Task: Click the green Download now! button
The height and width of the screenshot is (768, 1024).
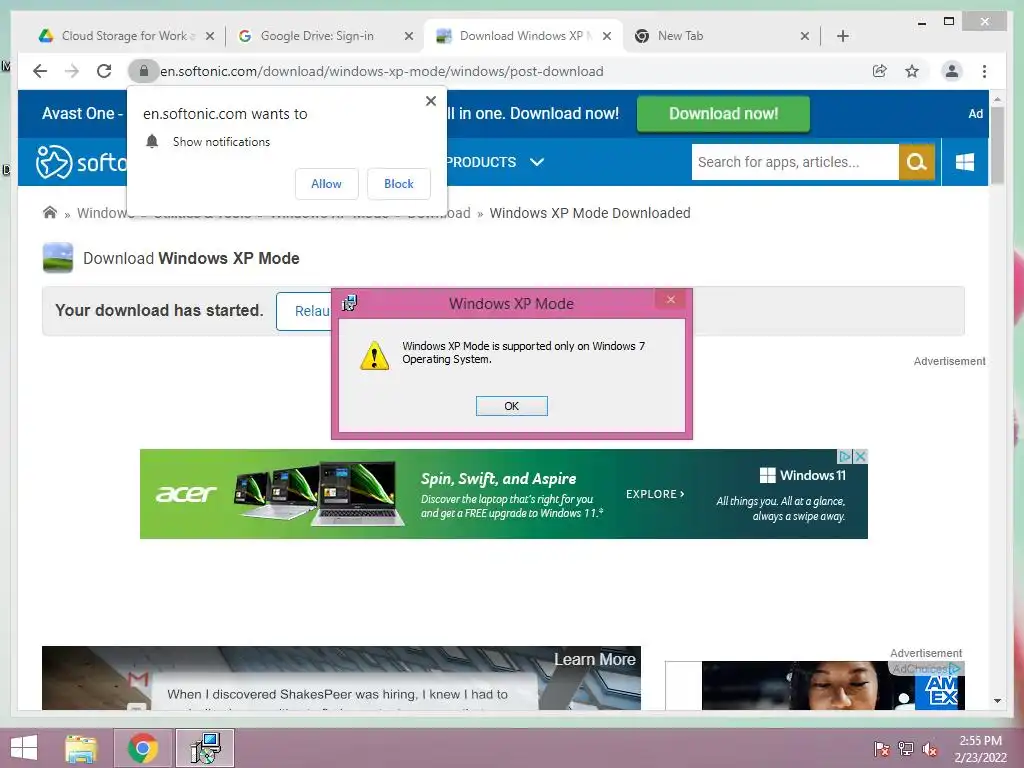Action: pyautogui.click(x=723, y=114)
